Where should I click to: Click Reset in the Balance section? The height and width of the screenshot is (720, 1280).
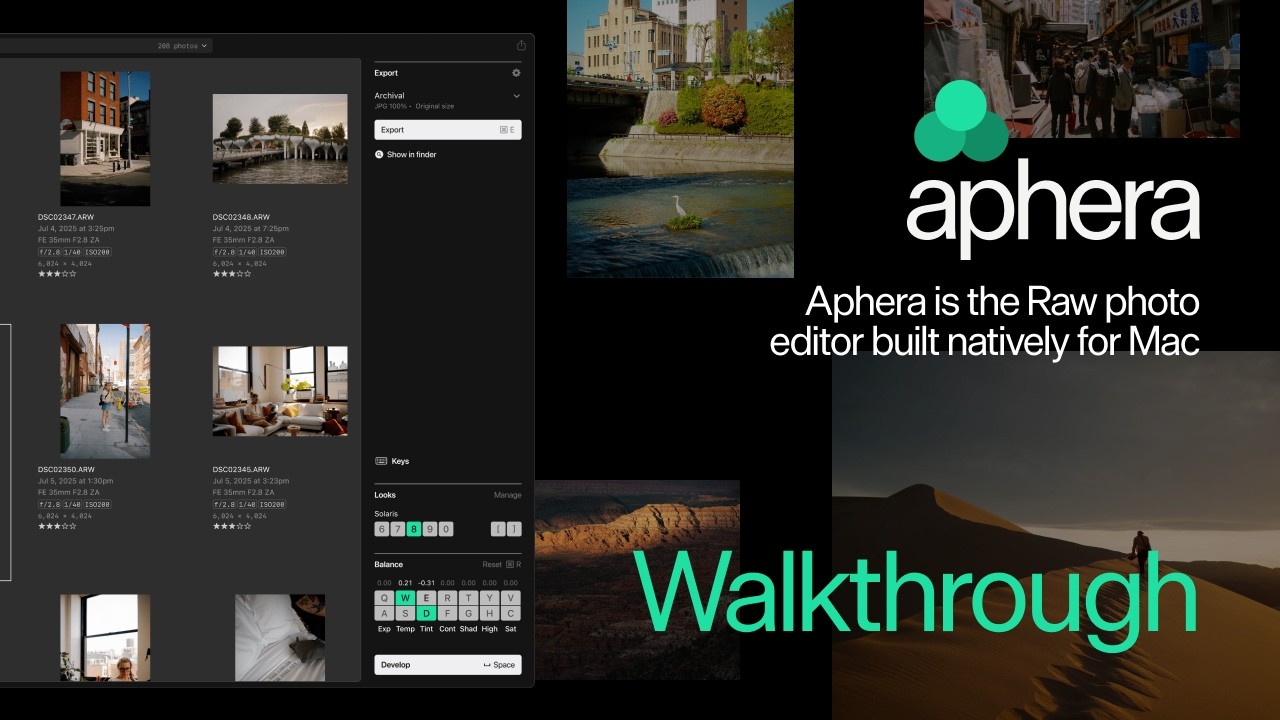point(492,564)
